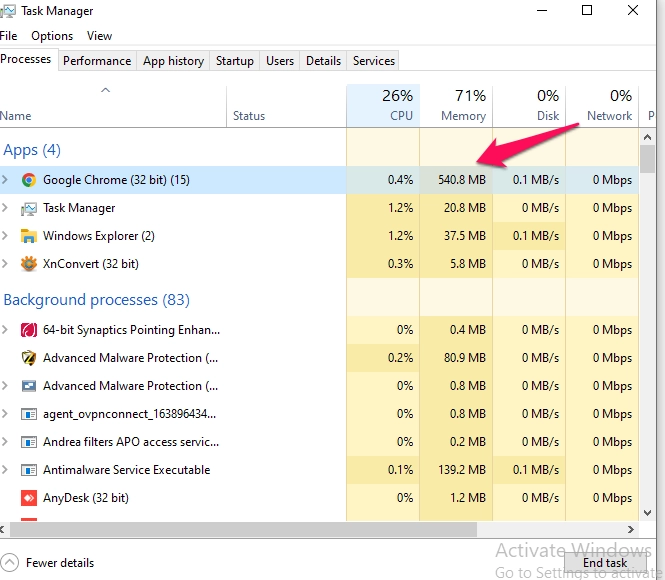Screen dimensions: 665x580
Task: Click the horizontal scrollbar thumb
Action: 243,529
